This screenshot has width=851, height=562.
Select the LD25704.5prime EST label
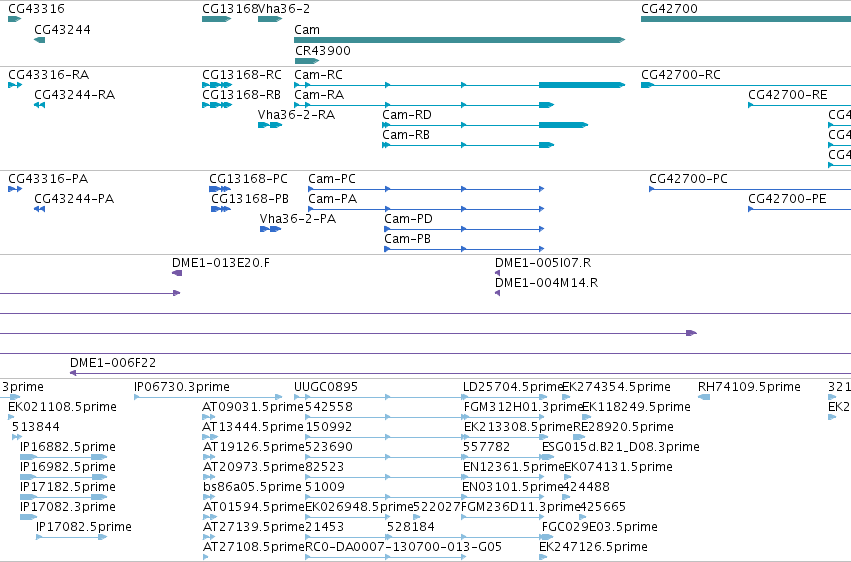pyautogui.click(x=513, y=387)
